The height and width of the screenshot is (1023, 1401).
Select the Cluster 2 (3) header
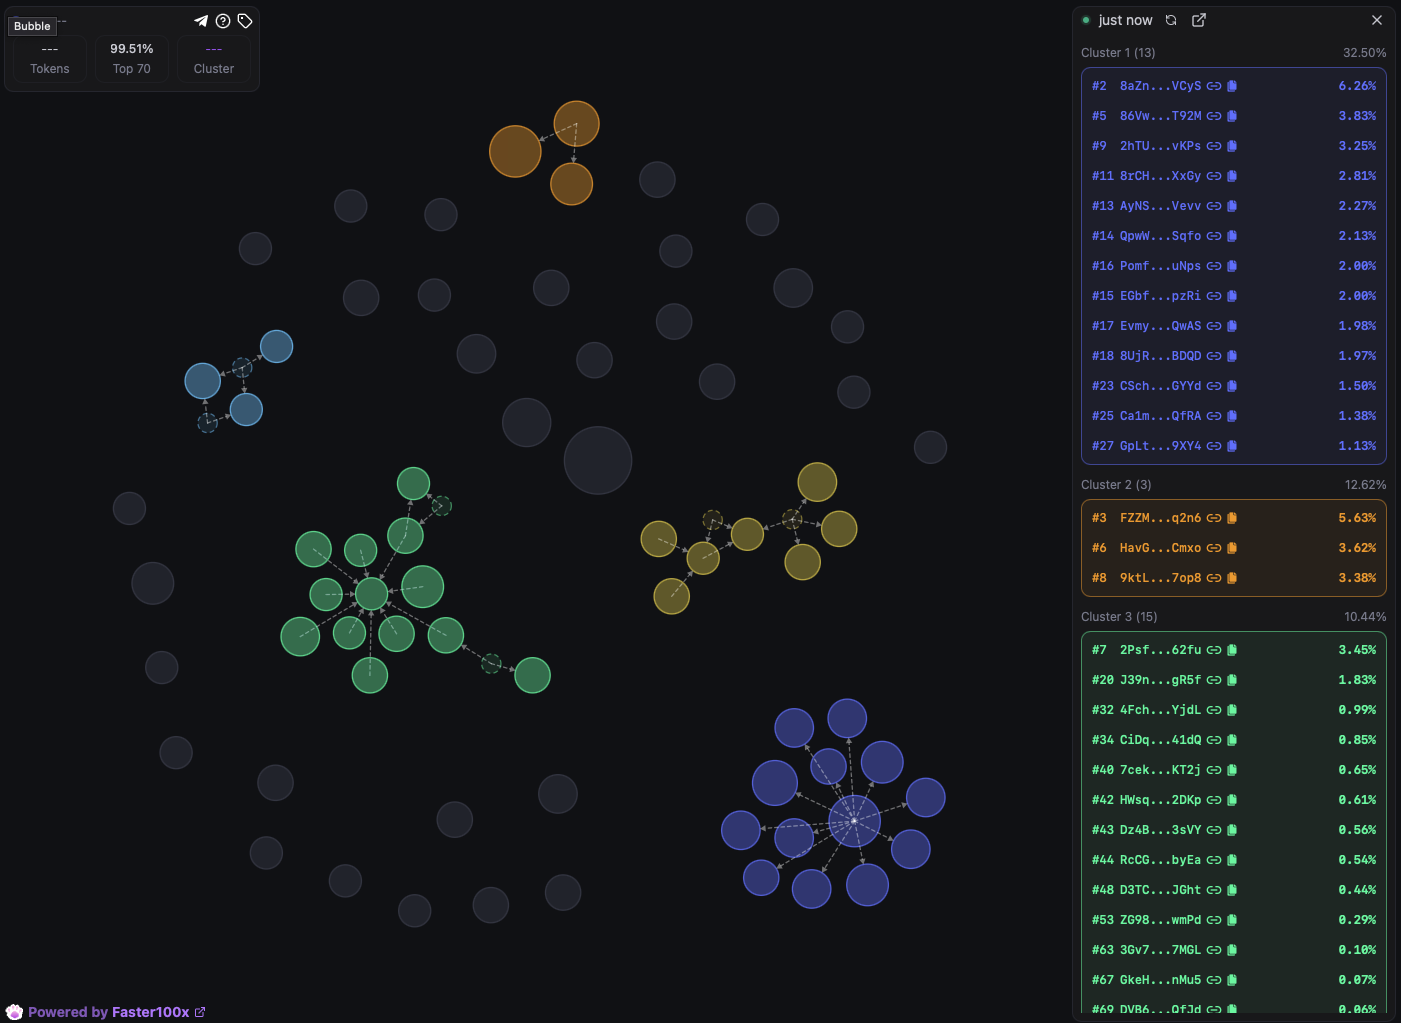tap(1116, 485)
